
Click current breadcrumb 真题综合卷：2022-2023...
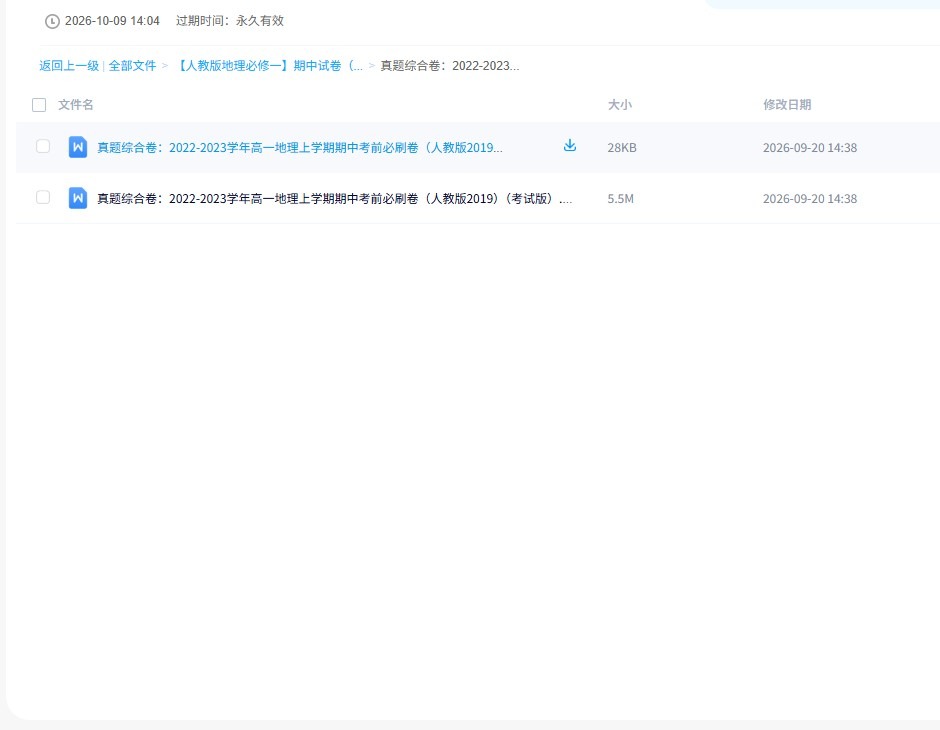[450, 65]
